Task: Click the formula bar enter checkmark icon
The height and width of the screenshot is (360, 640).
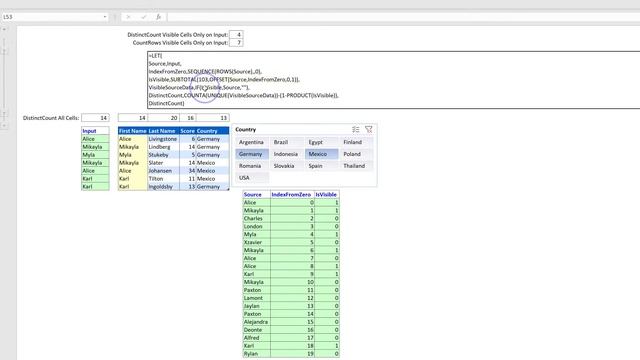Action: tap(143, 17)
